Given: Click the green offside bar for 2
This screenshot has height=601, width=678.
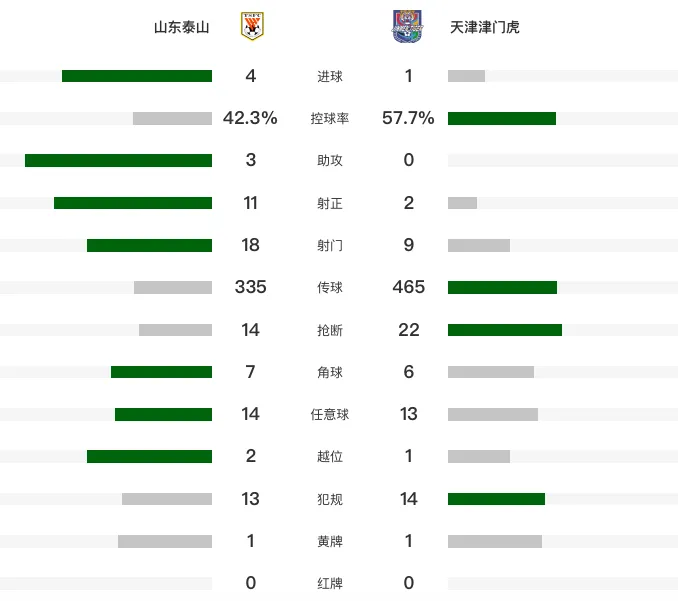Looking at the screenshot, I should coord(149,457).
